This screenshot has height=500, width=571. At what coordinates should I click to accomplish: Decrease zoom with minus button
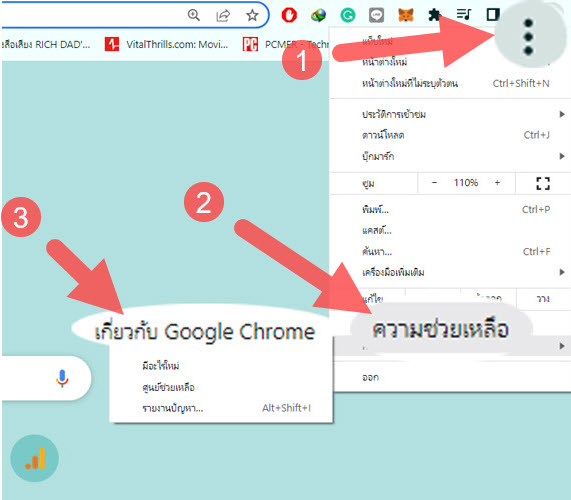(x=434, y=182)
